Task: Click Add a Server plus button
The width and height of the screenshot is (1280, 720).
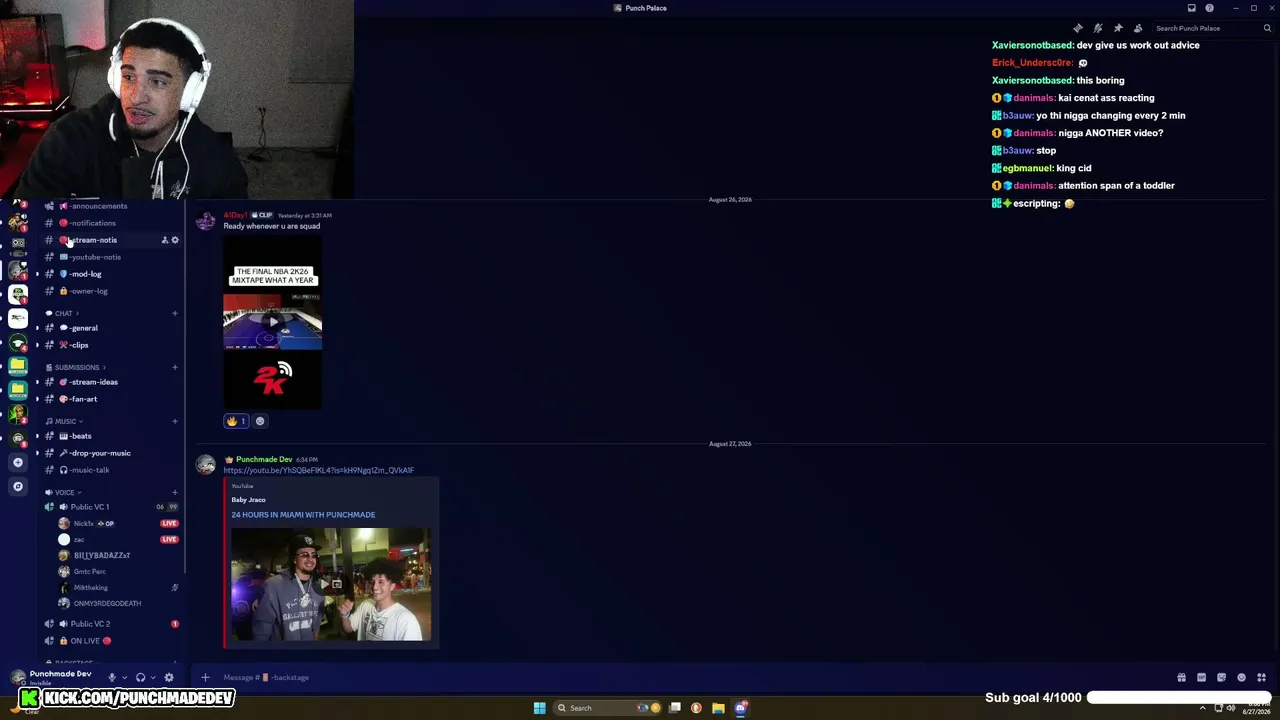Action: [17, 462]
